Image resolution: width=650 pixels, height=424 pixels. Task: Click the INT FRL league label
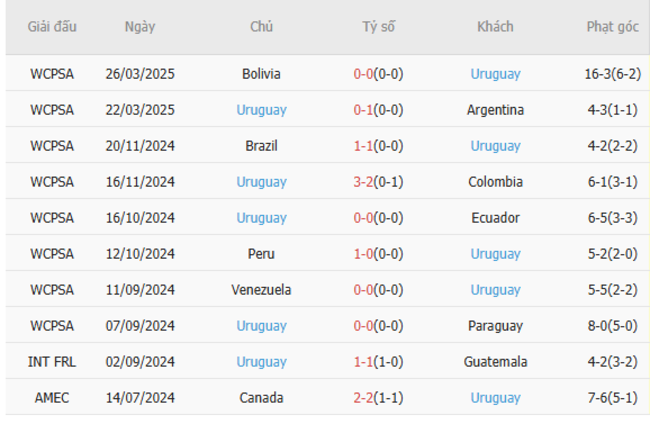(52, 362)
